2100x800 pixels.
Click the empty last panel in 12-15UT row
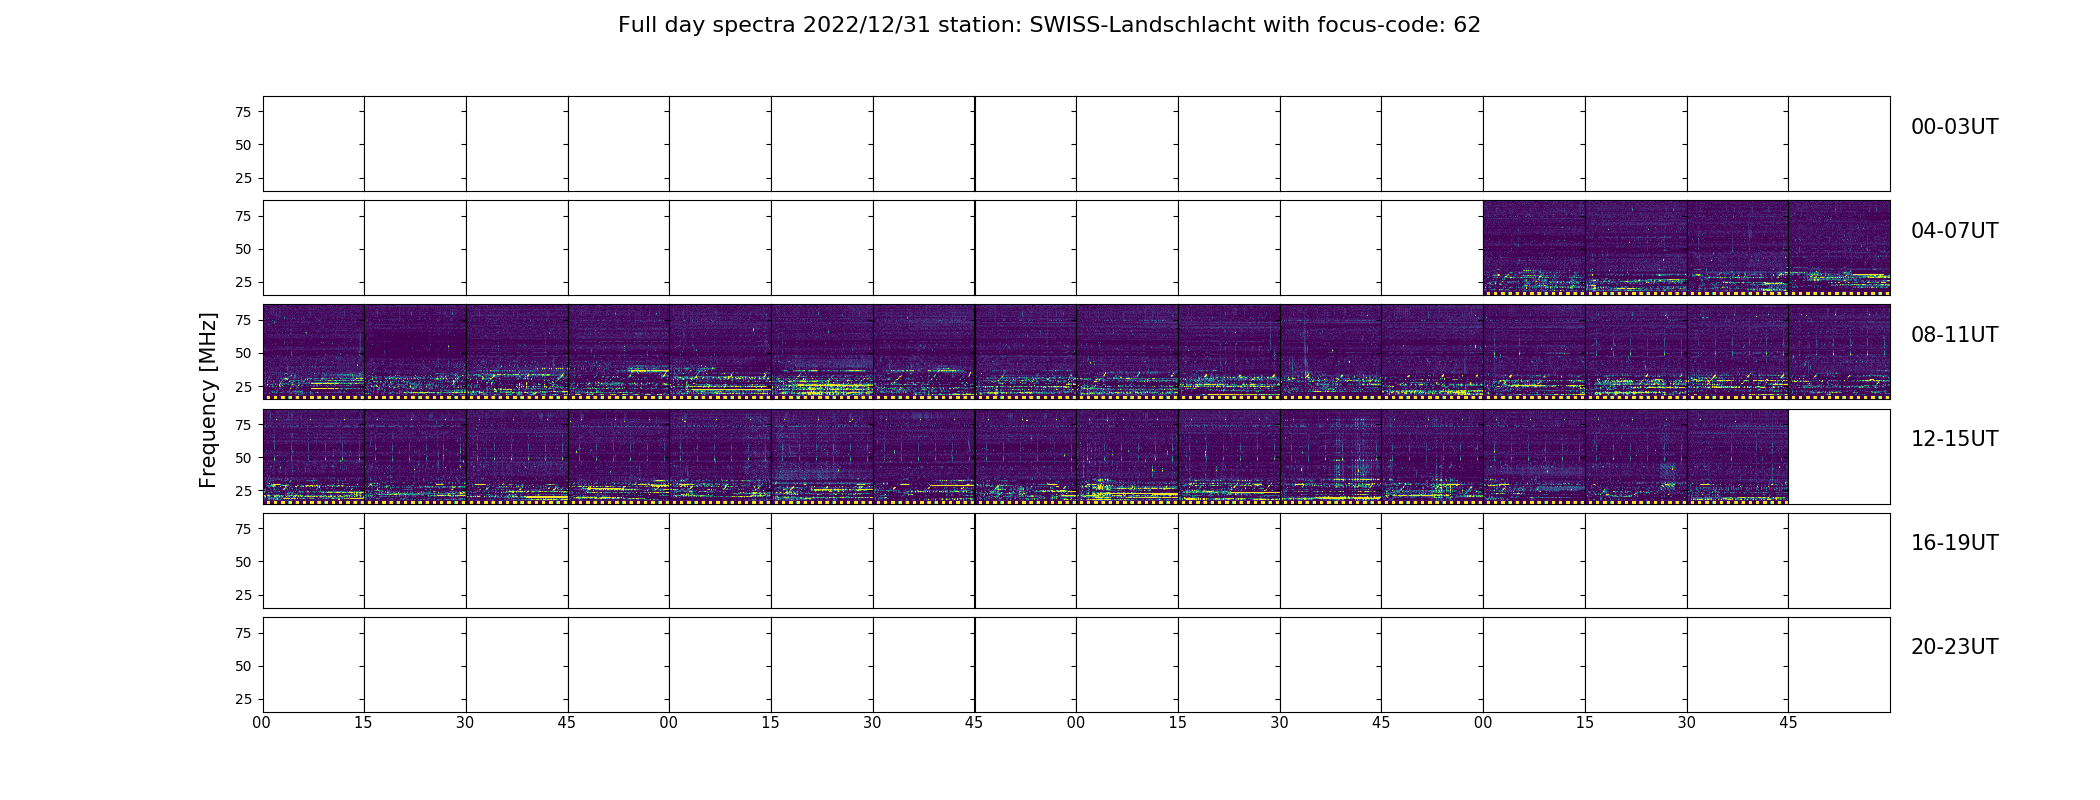pos(1838,456)
